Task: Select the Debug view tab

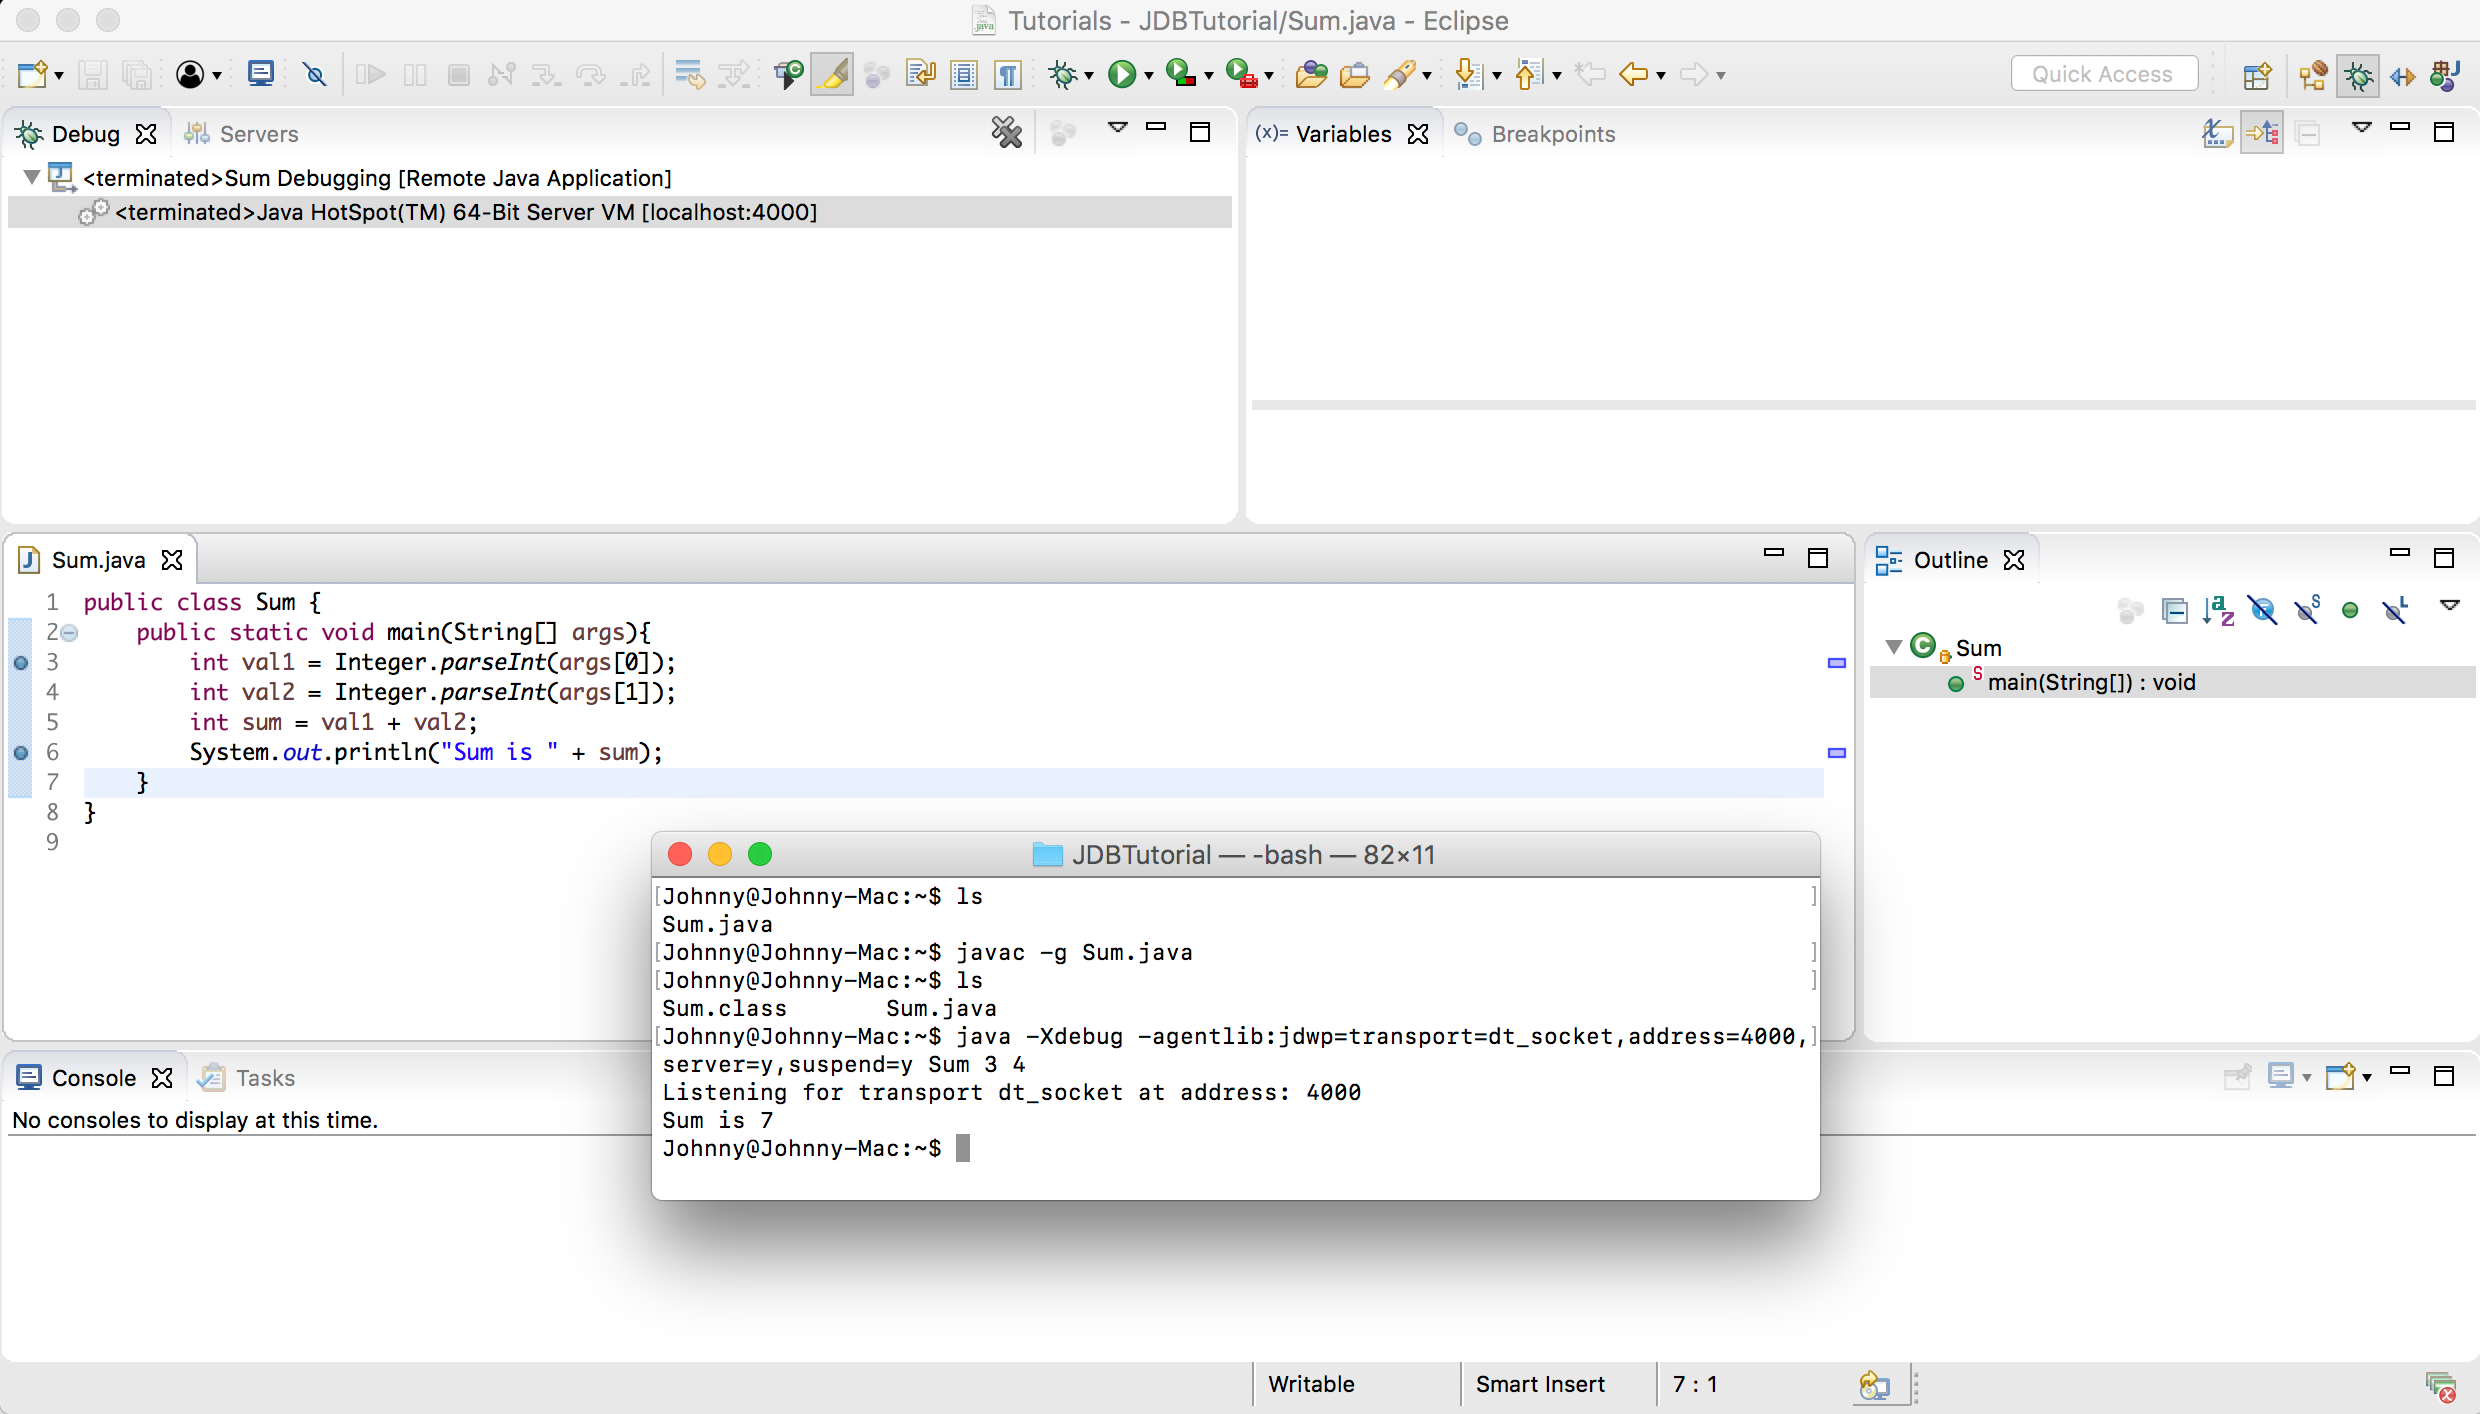Action: [x=85, y=134]
